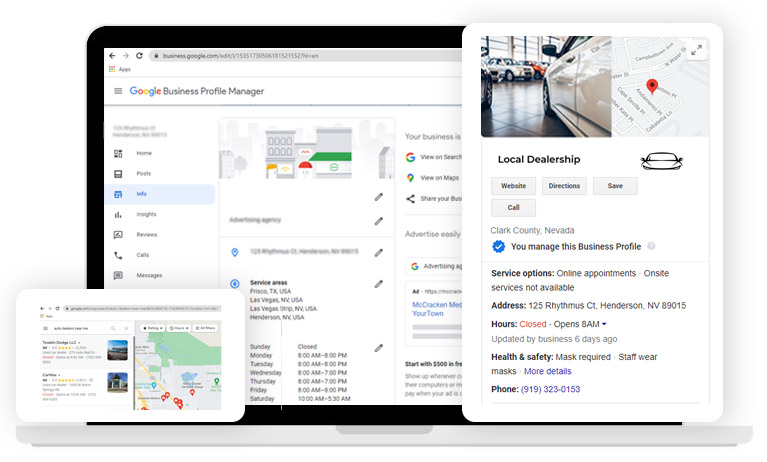Click the Call button
The width and height of the screenshot is (767, 462).
514,208
